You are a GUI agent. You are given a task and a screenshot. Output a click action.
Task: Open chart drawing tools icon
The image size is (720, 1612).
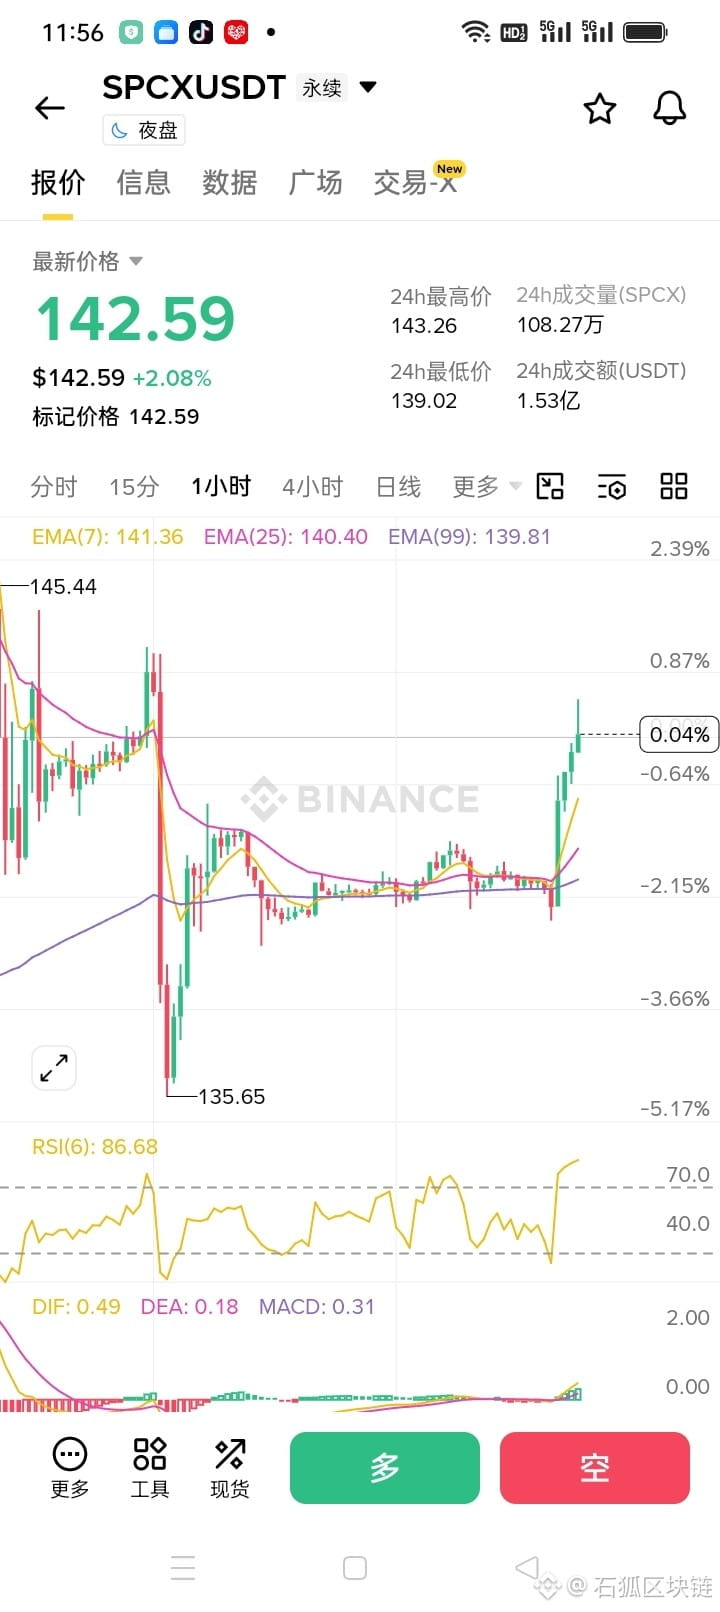[550, 487]
